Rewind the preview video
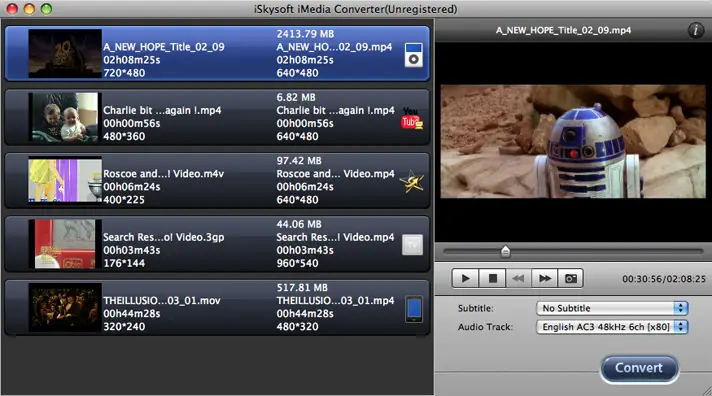 518,278
